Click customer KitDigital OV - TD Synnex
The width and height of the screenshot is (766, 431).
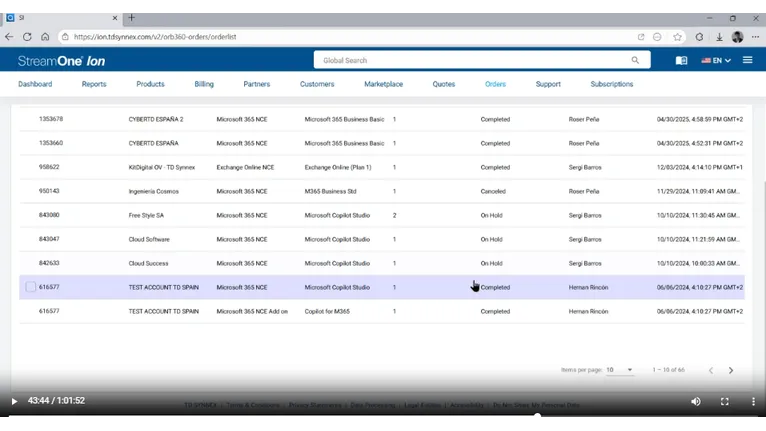[x=162, y=167]
